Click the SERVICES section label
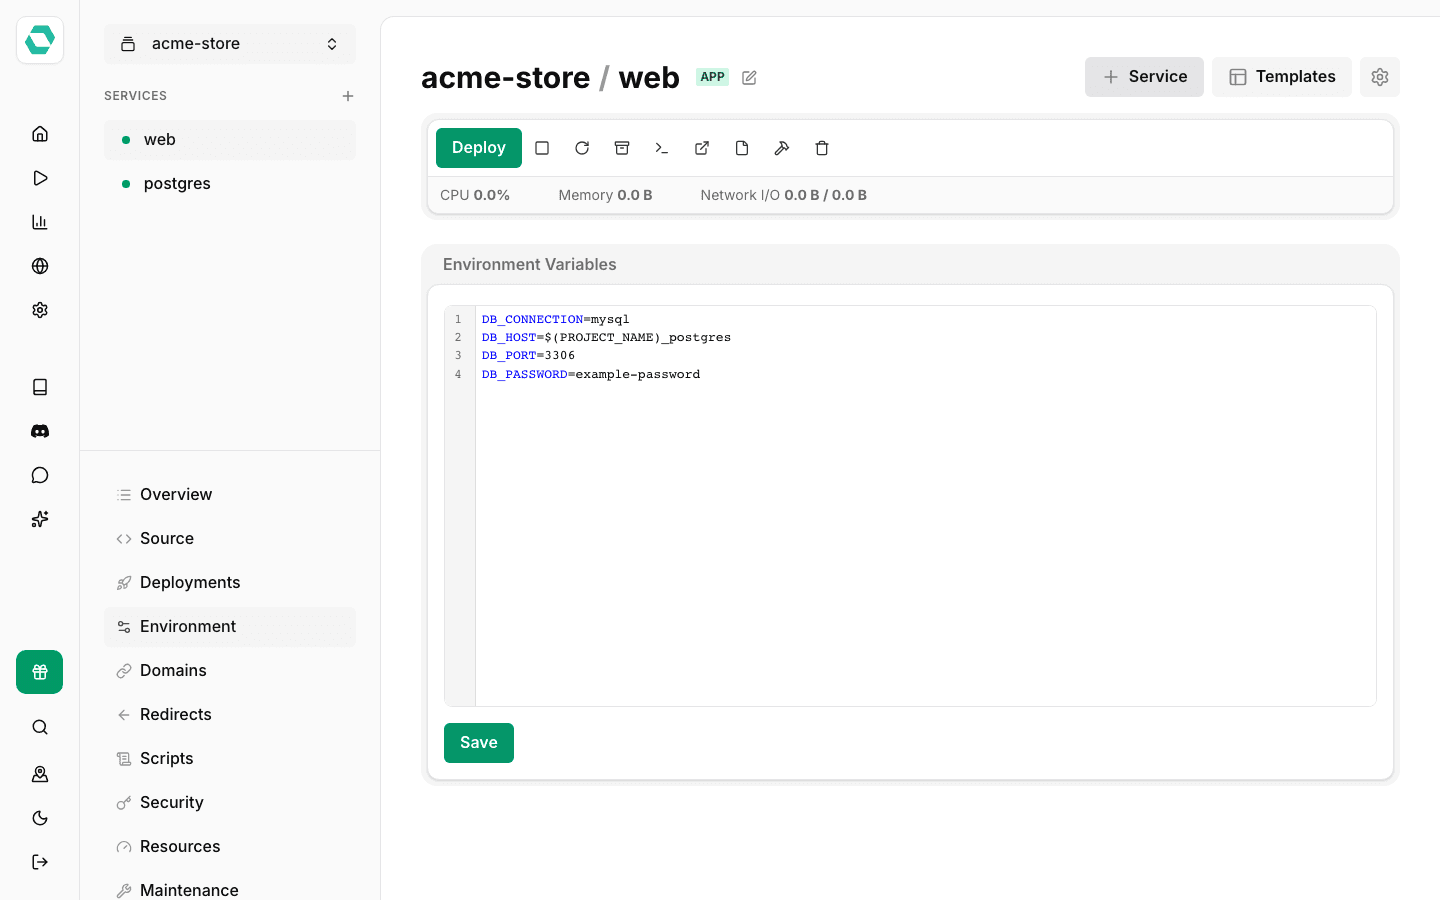This screenshot has width=1440, height=900. point(136,96)
